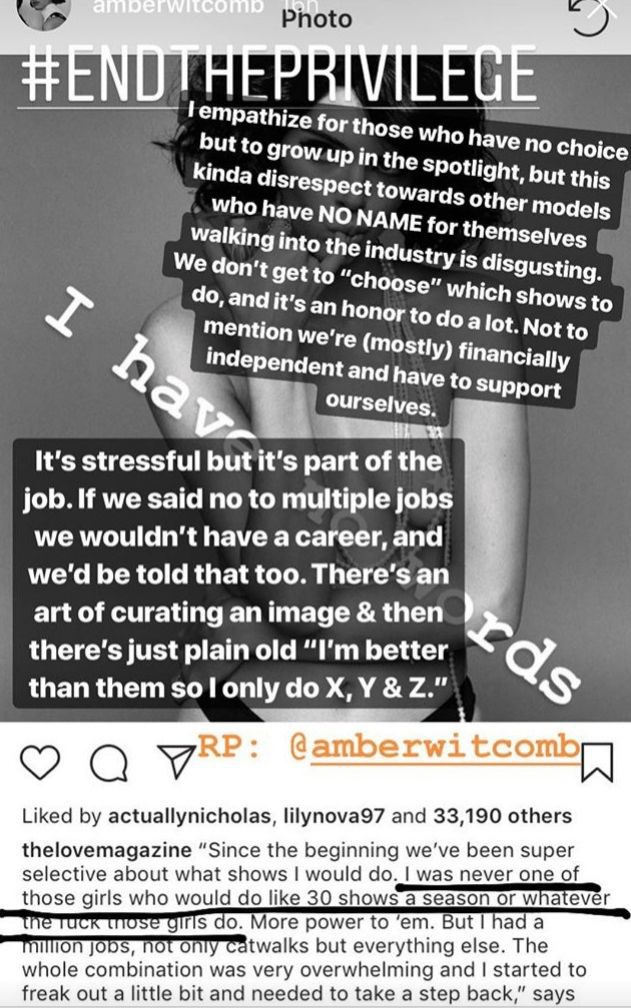Share the post via paper plane icon
Screen dimensions: 631x1008
coord(175,762)
